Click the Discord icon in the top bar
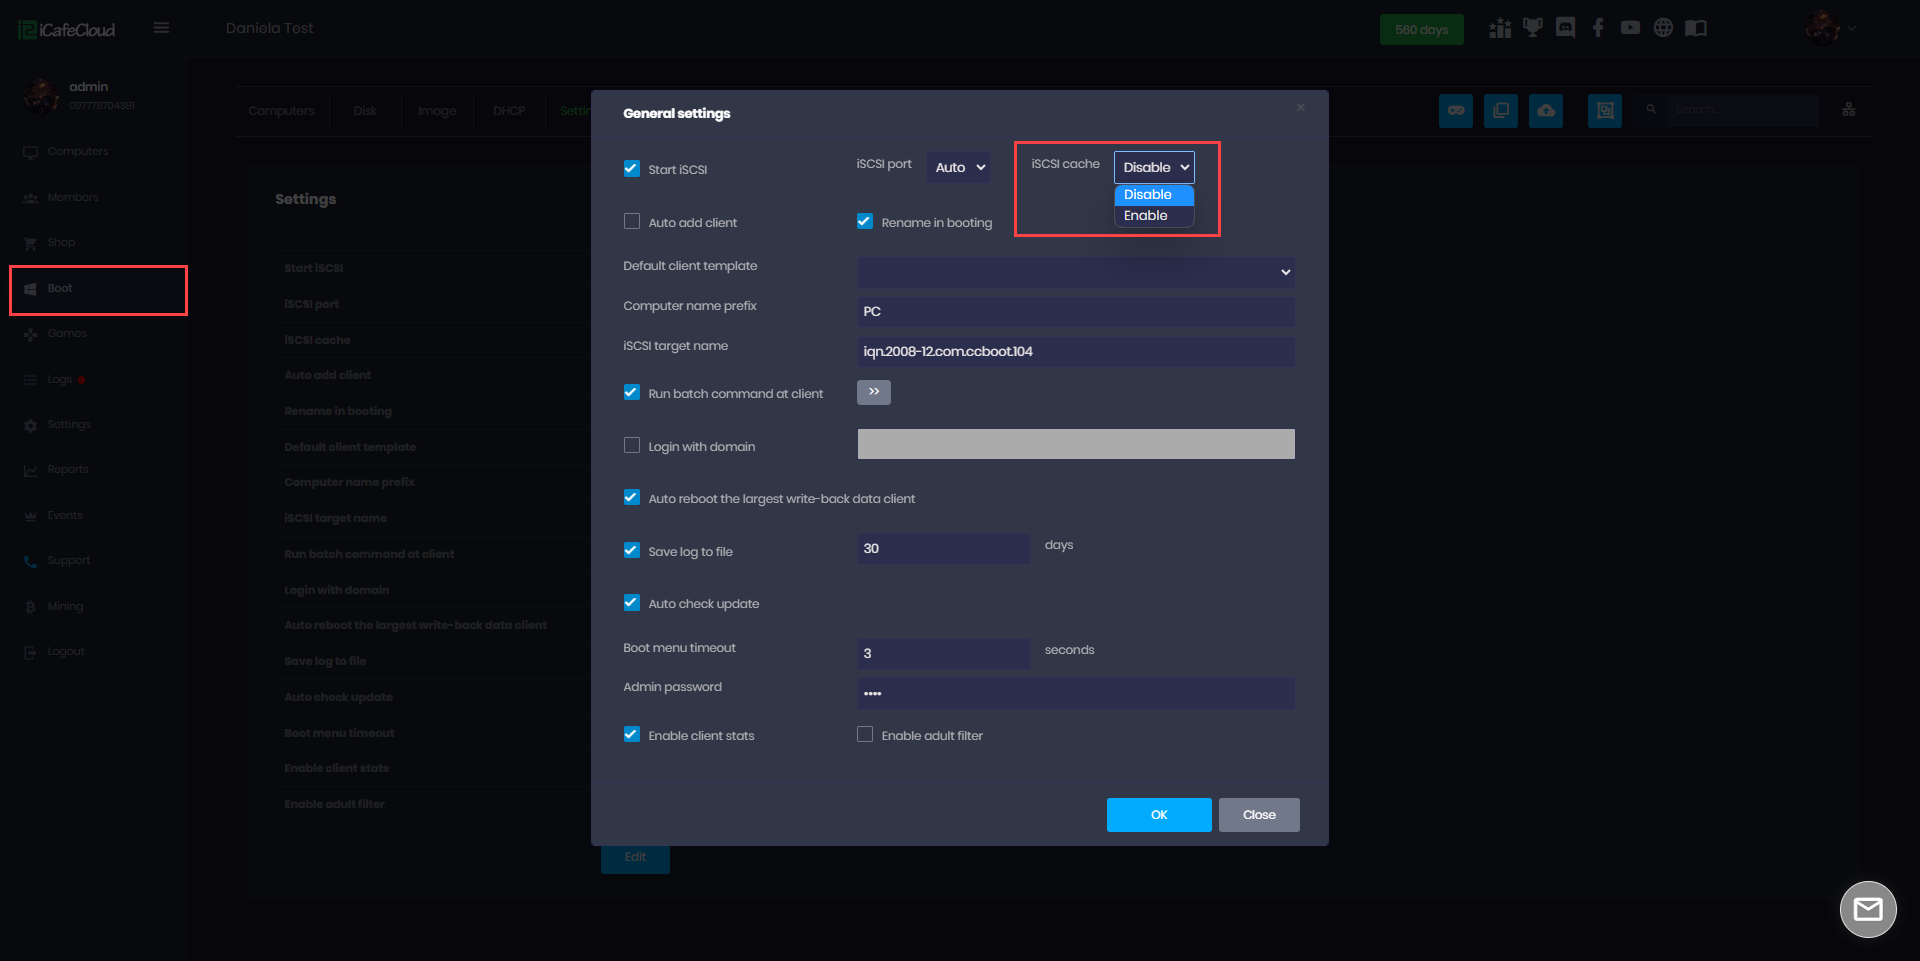 pos(1565,28)
